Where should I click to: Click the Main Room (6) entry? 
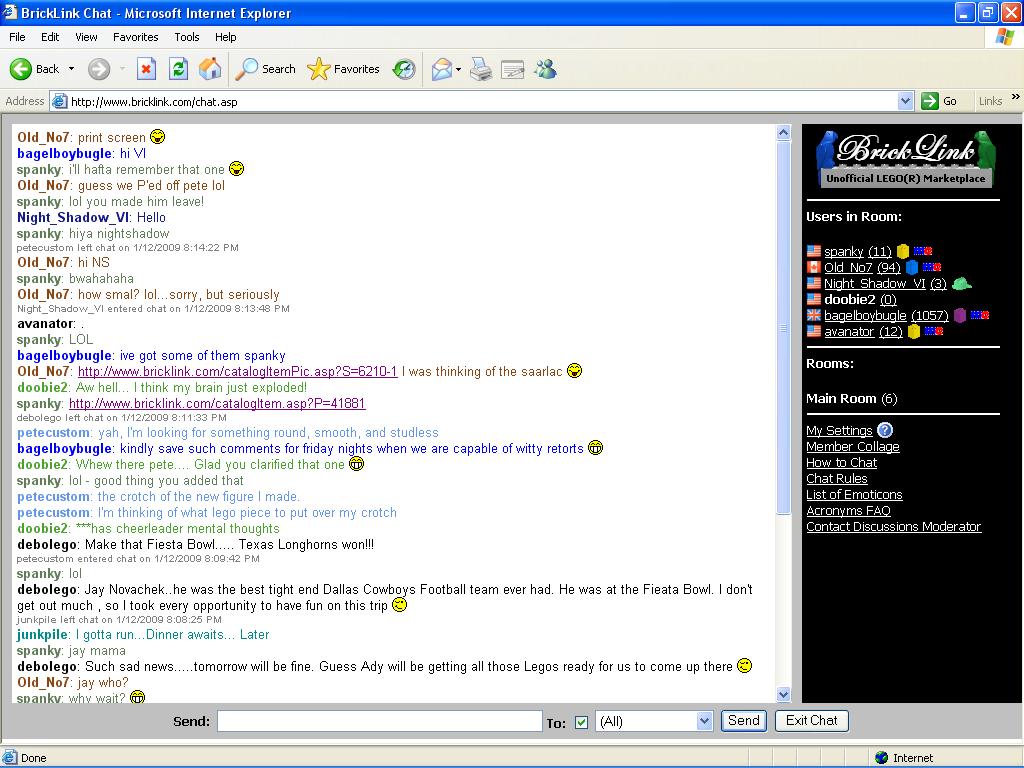852,398
